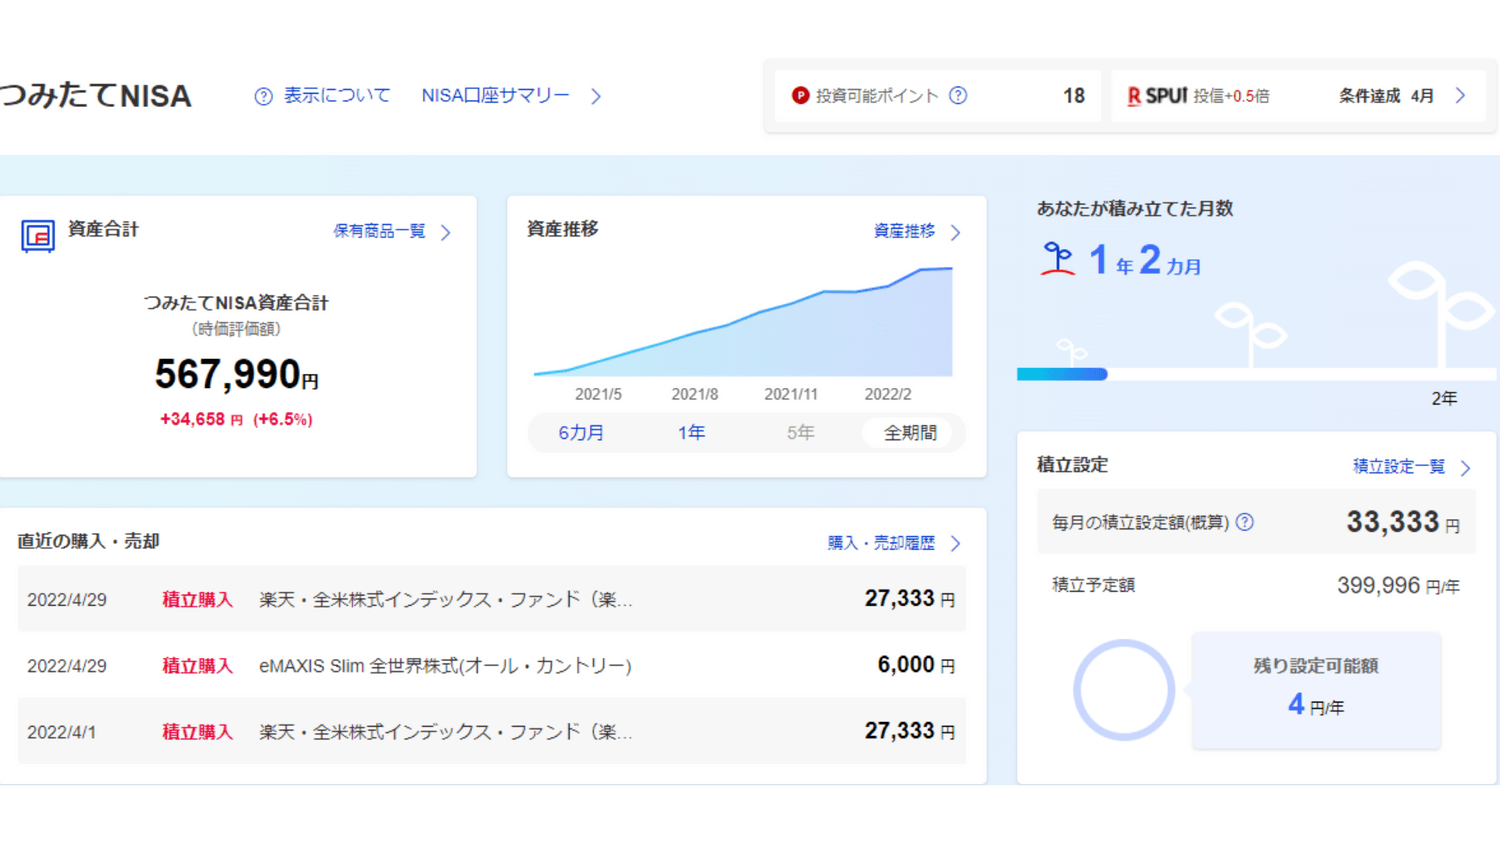Click the 18 investable points value
This screenshot has width=1500, height=843.
pos(1074,96)
